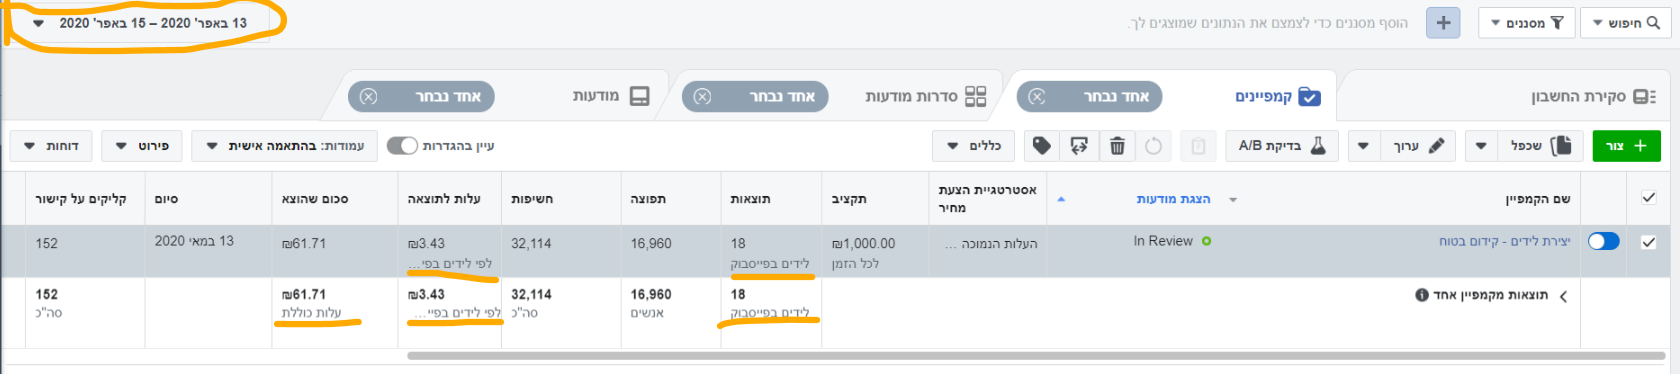Toggle the campaign on/off switch

coord(1603,241)
